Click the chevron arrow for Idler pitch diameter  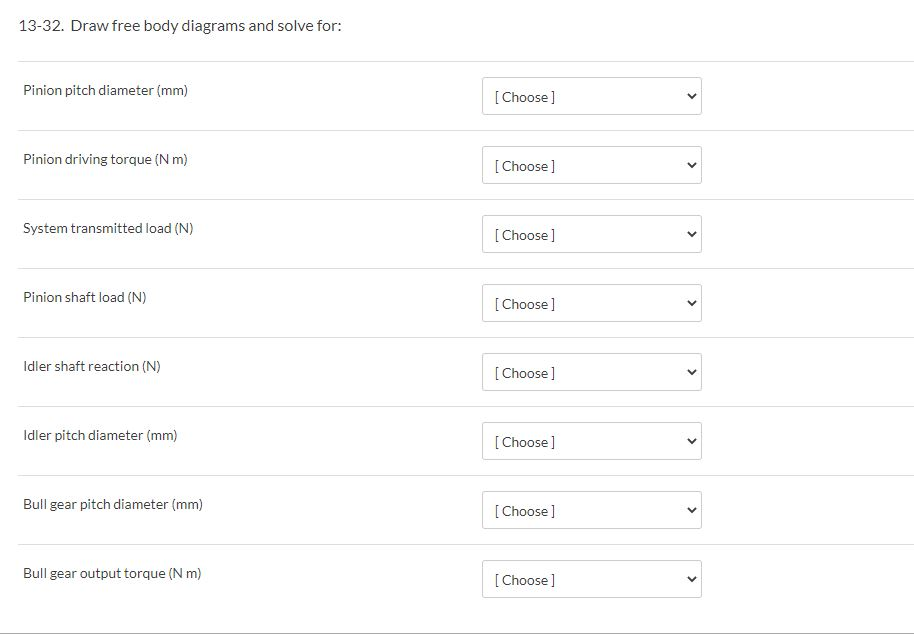tap(692, 441)
